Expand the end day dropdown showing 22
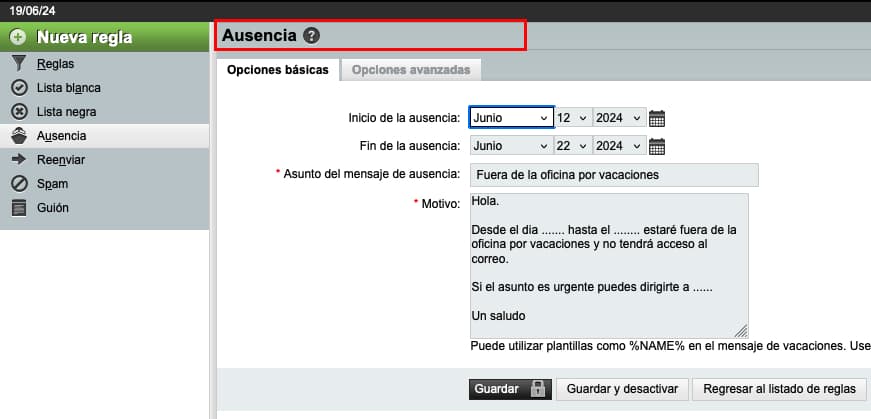This screenshot has height=419, width=871. click(572, 146)
